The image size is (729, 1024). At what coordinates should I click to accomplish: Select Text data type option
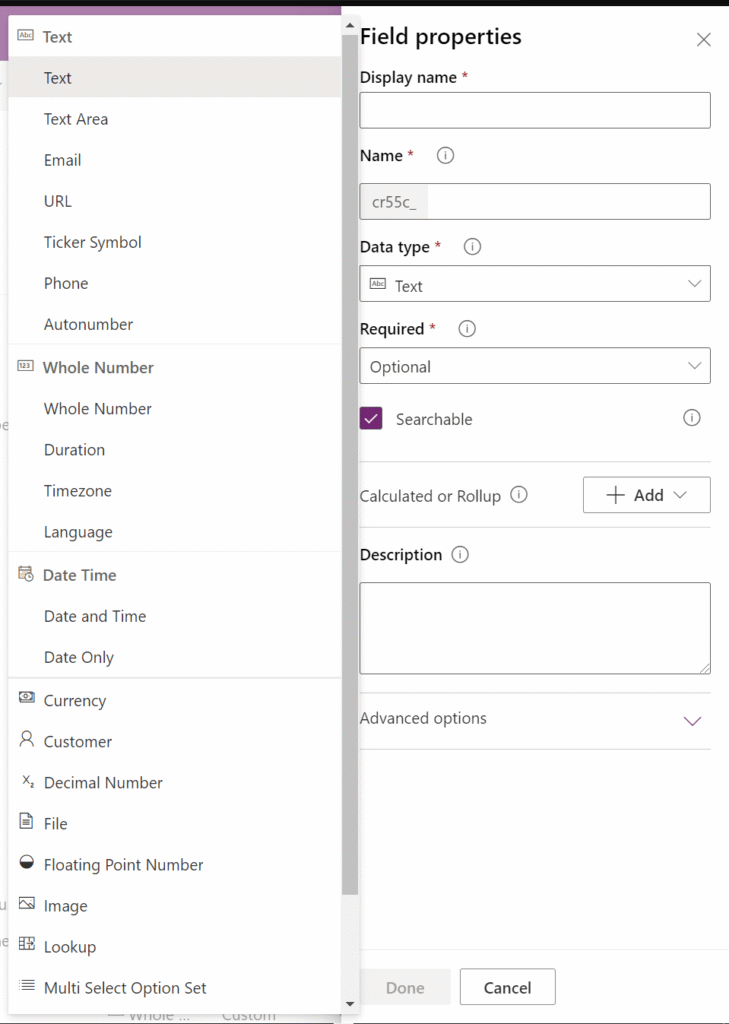tap(174, 78)
